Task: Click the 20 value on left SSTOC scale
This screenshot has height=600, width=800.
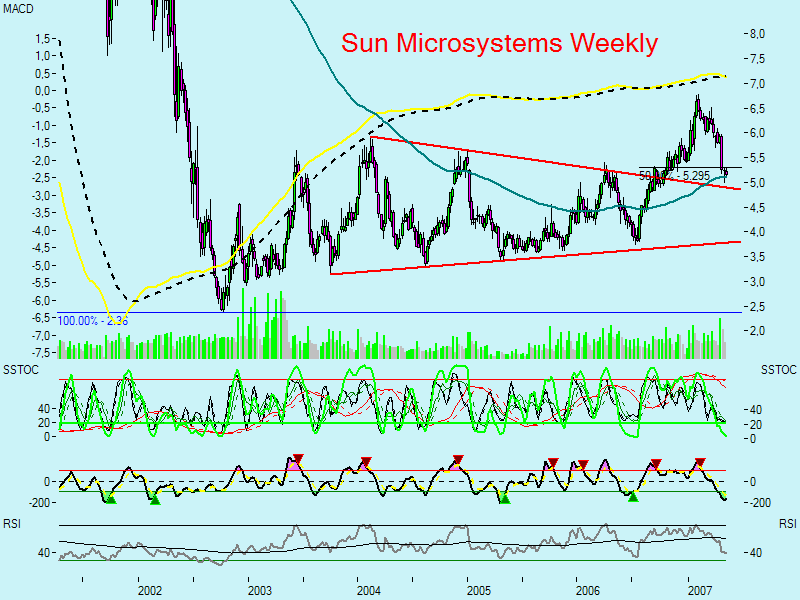Action: [x=44, y=422]
